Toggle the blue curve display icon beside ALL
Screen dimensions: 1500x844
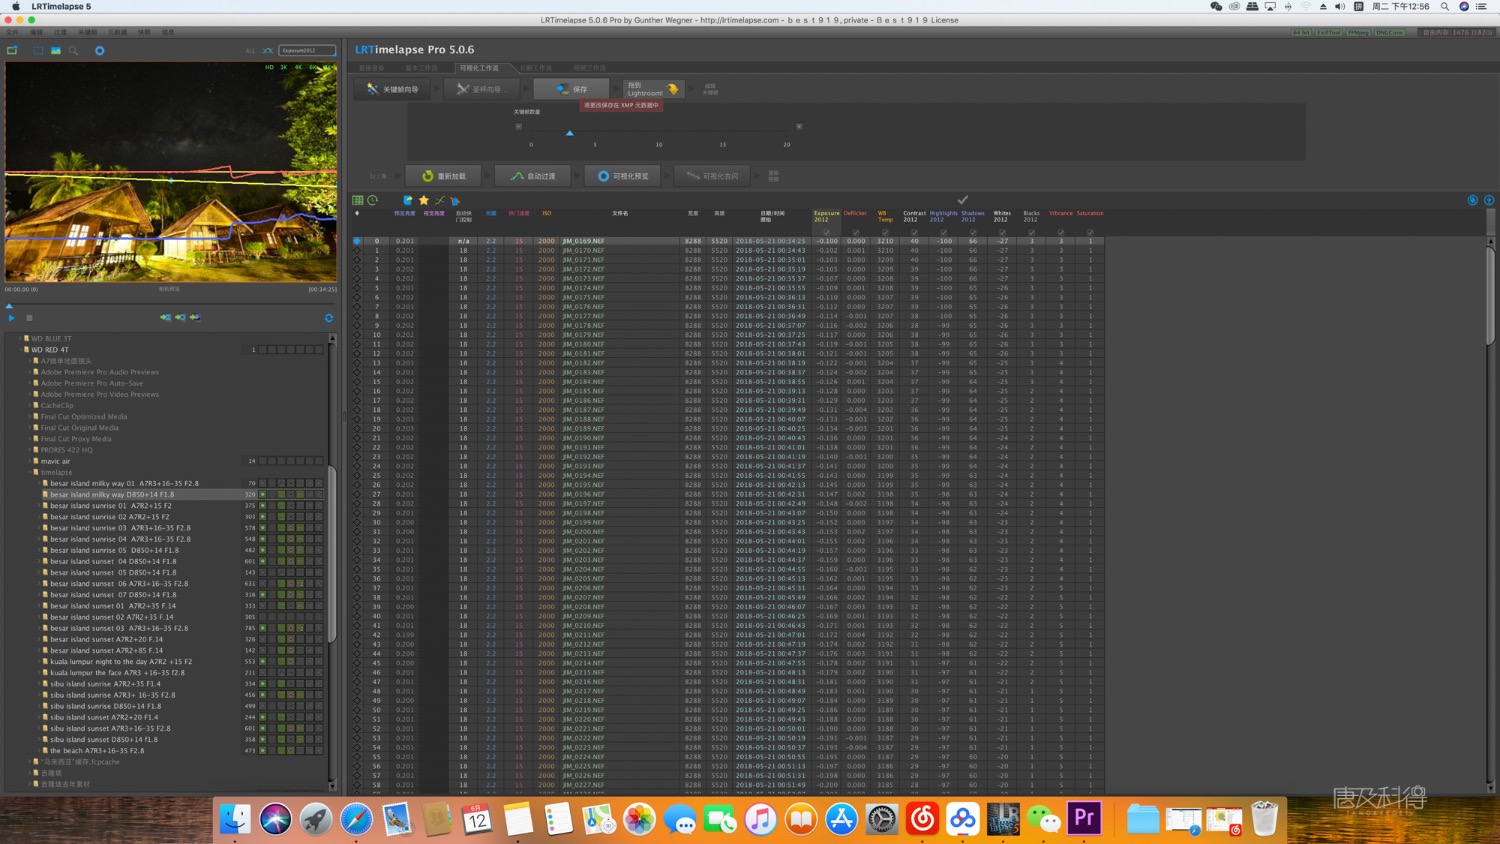267,50
